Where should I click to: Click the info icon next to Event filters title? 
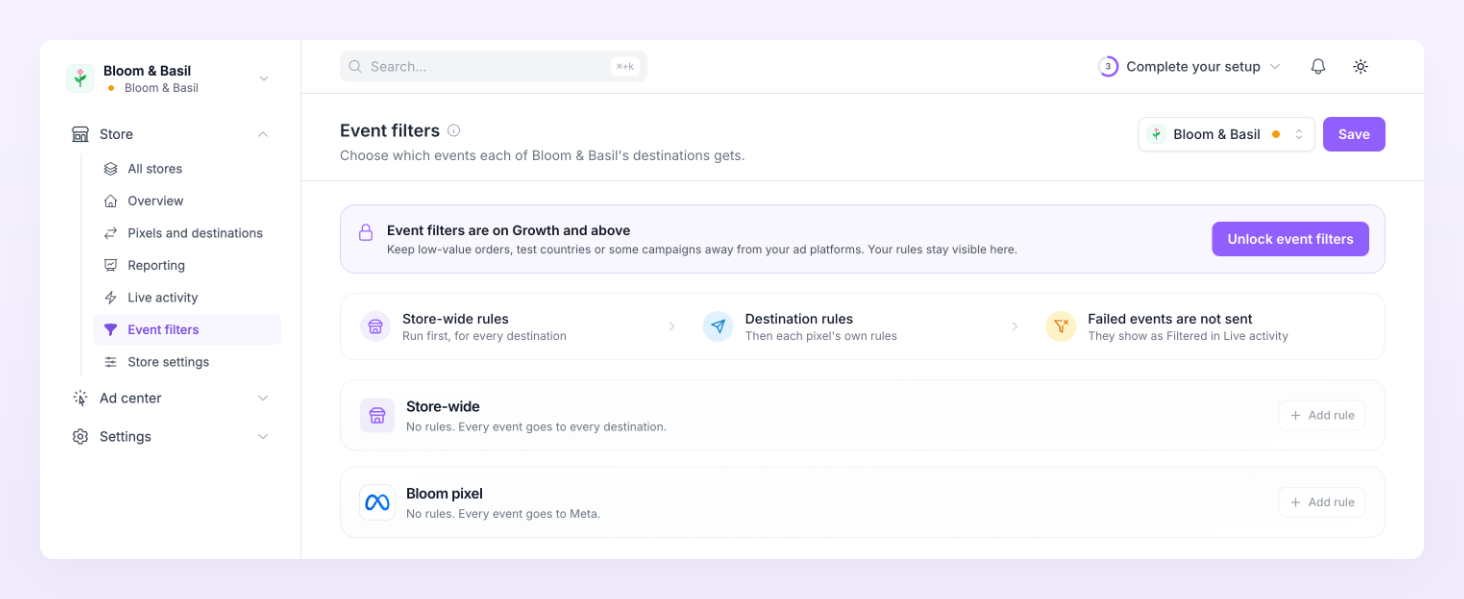454,131
